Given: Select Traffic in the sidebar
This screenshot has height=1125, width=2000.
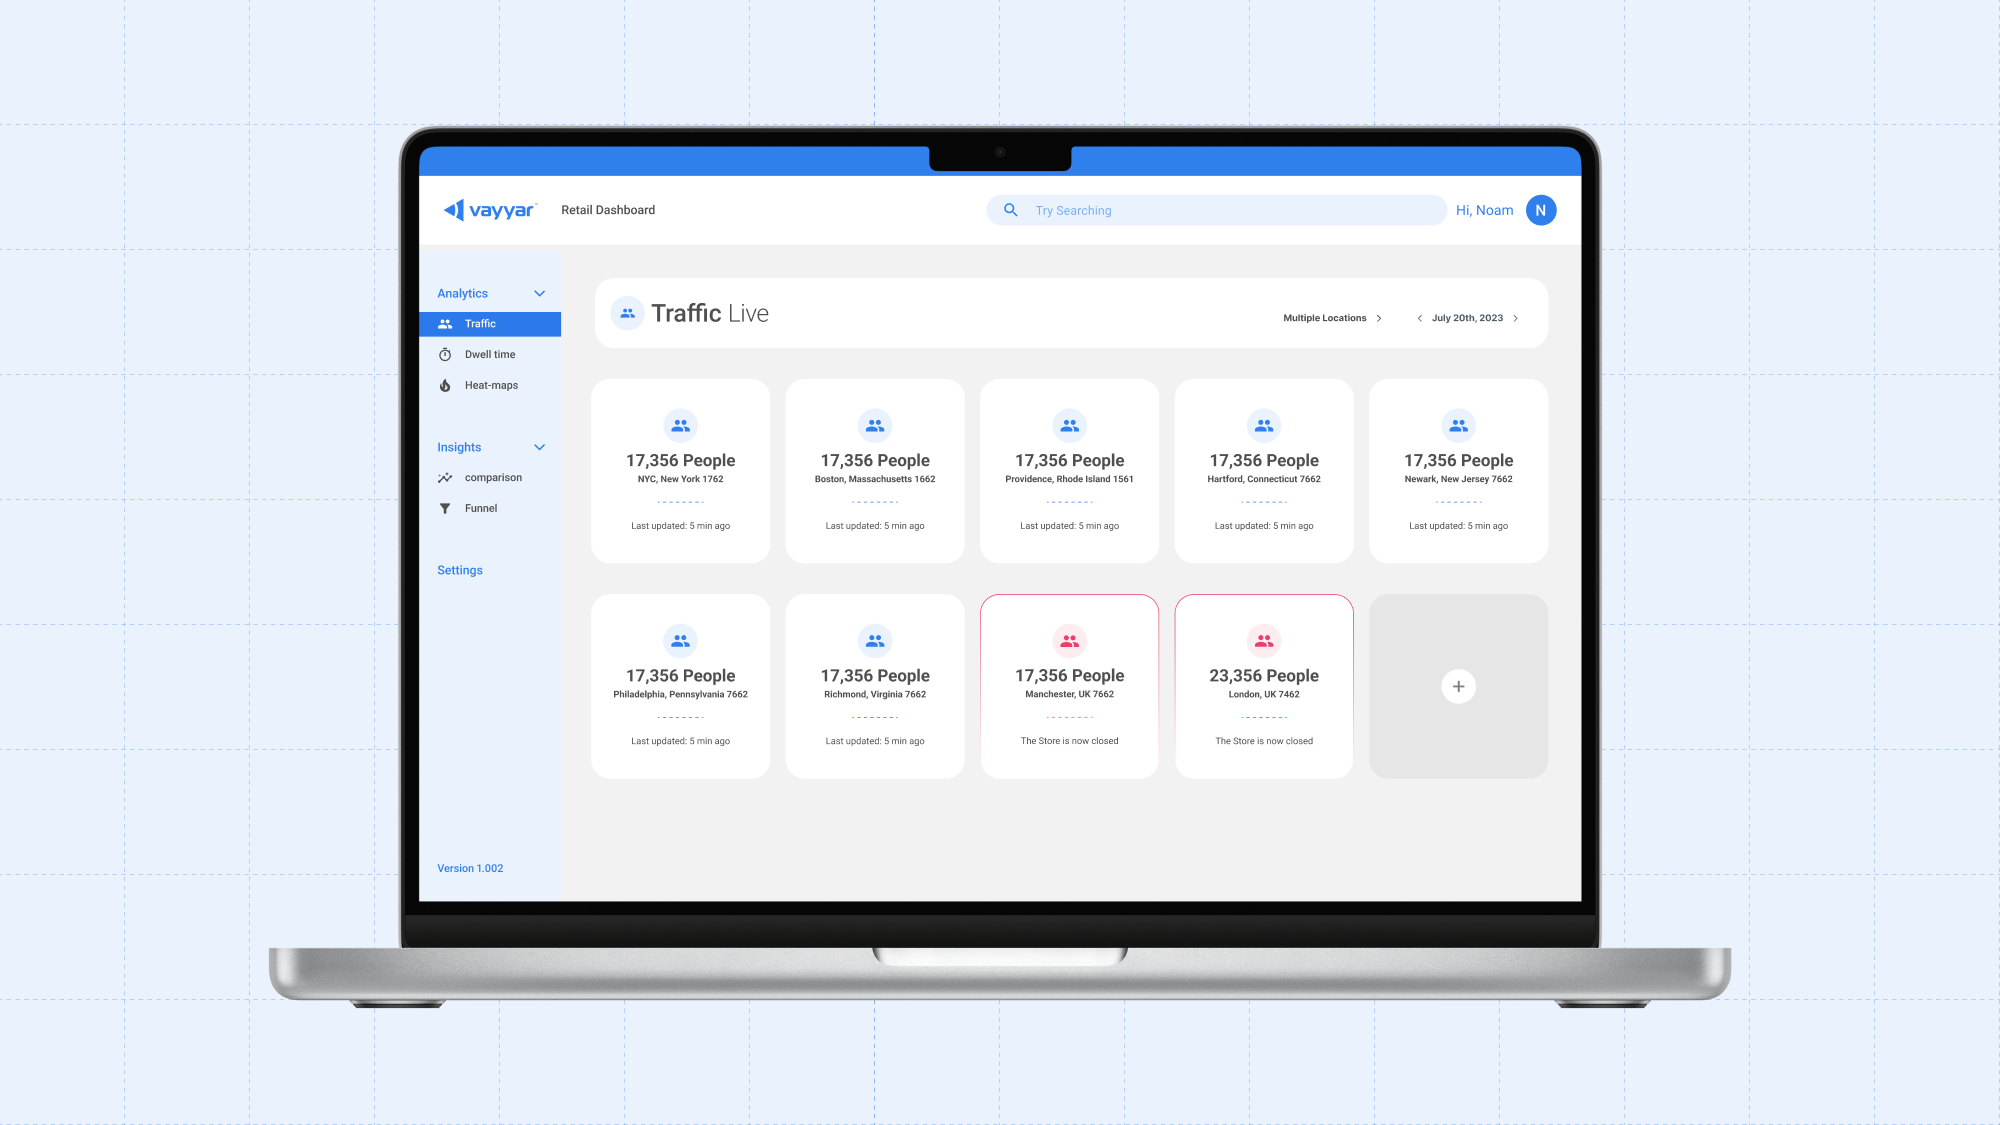Looking at the screenshot, I should pos(490,324).
